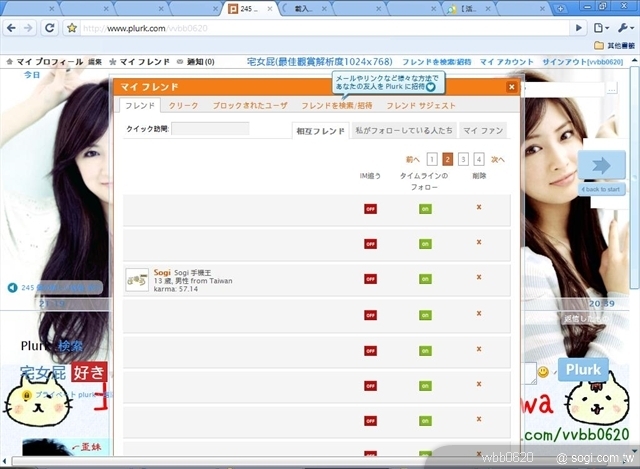
Task: Click the top-bar フレンドを検索/招待 link
Action: (x=436, y=62)
